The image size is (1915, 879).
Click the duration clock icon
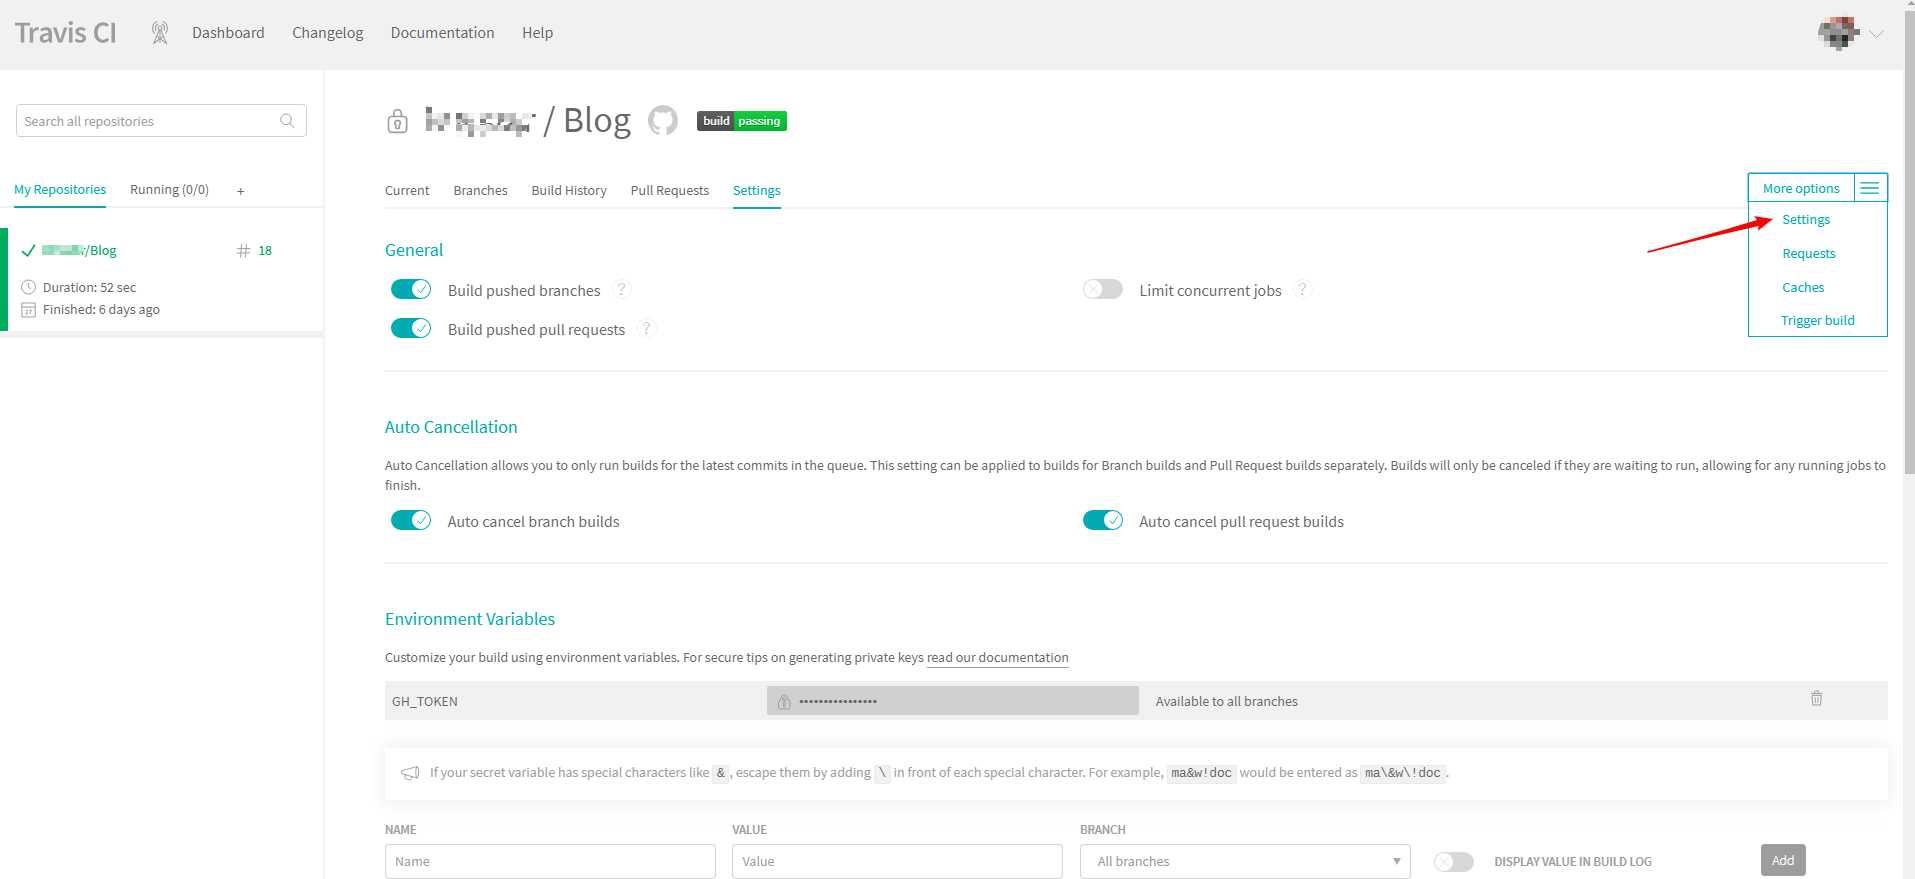28,287
